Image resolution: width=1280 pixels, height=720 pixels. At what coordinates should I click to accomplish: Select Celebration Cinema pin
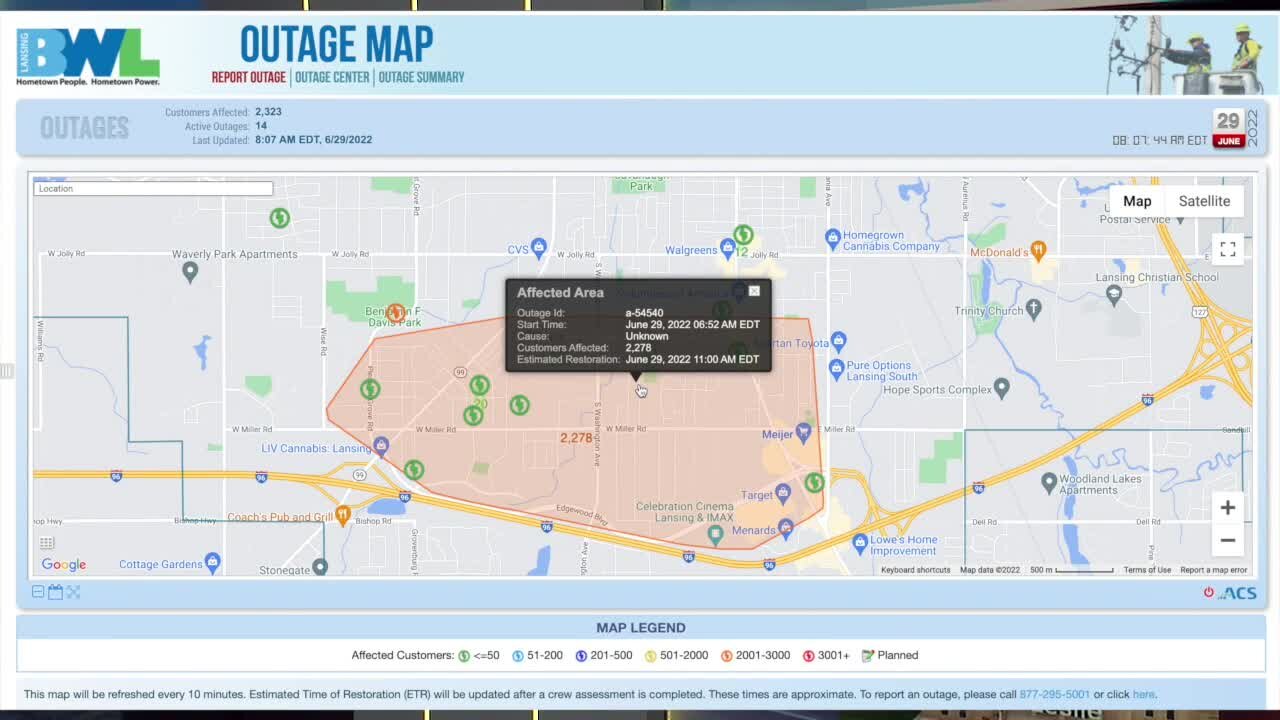715,534
